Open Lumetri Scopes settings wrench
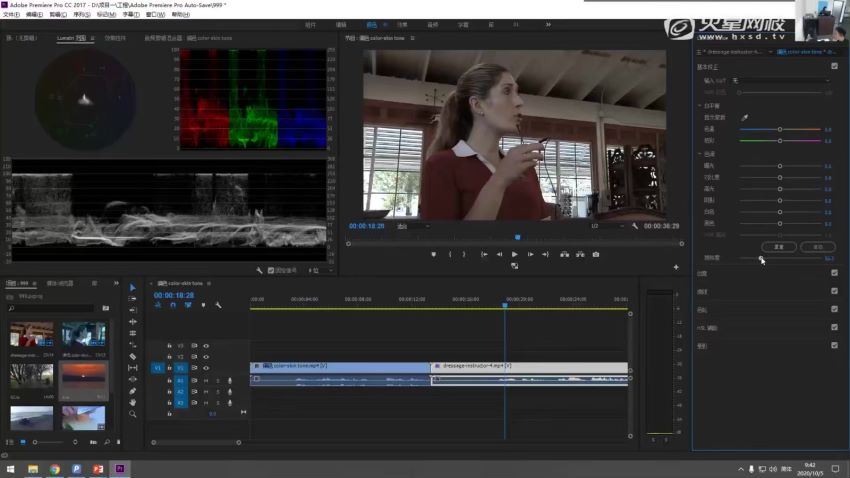This screenshot has height=478, width=850. (x=259, y=270)
